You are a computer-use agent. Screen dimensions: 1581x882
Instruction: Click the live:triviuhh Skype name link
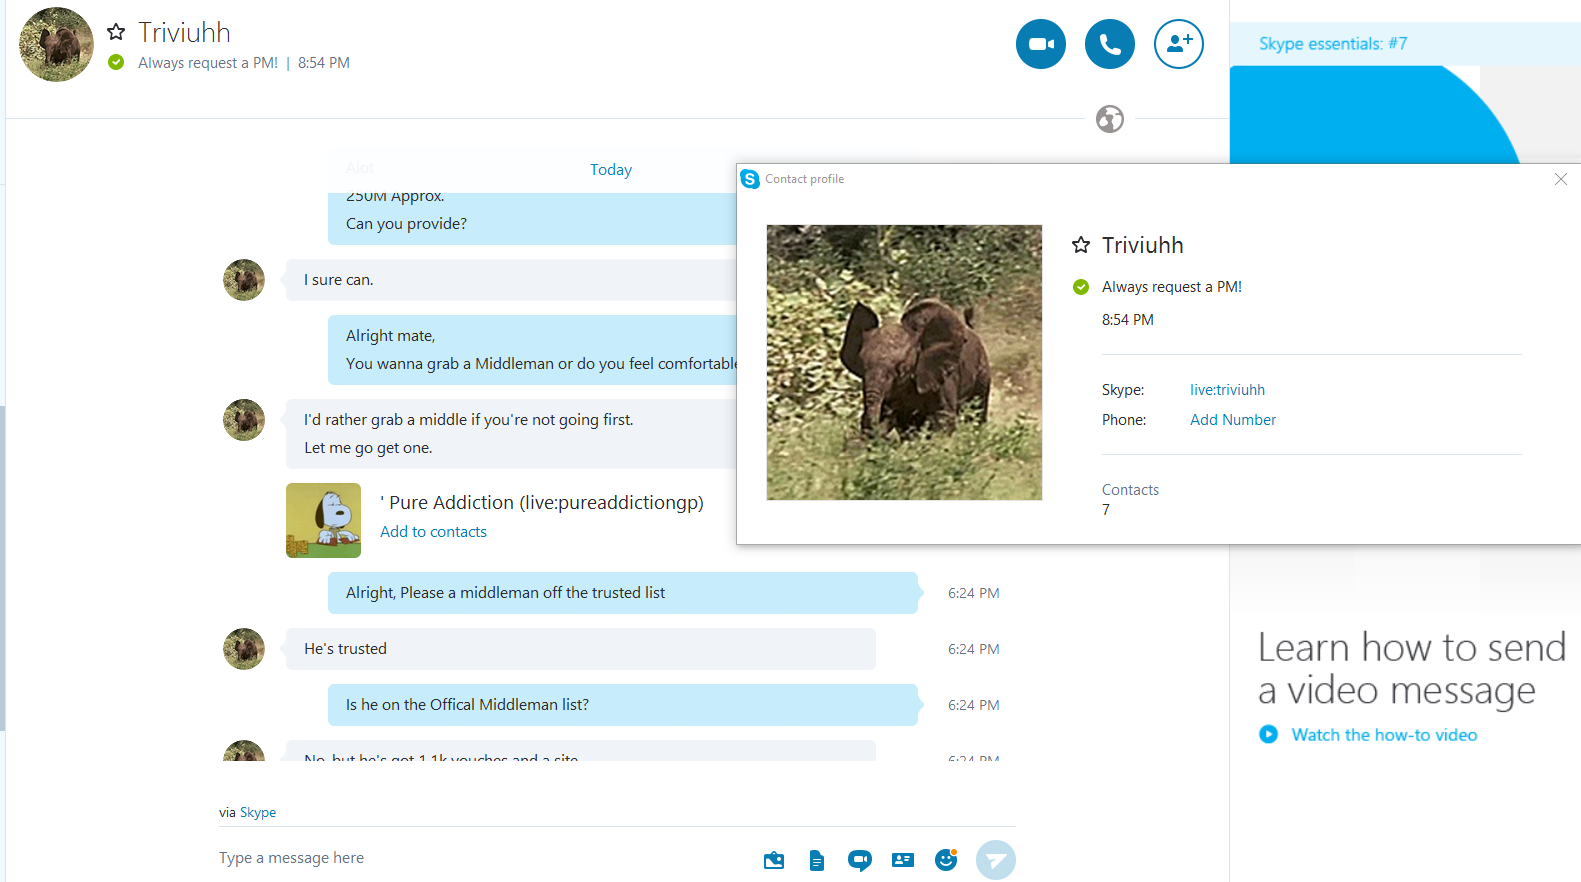coord(1227,390)
